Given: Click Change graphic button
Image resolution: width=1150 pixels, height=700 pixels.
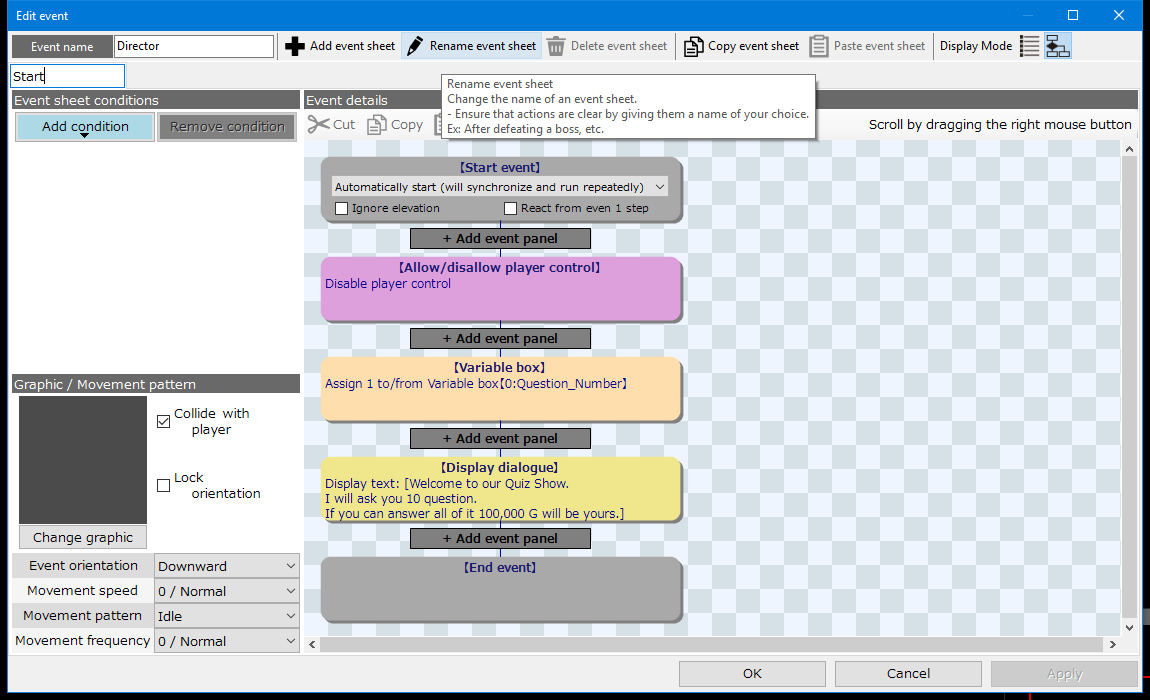Looking at the screenshot, I should point(83,537).
